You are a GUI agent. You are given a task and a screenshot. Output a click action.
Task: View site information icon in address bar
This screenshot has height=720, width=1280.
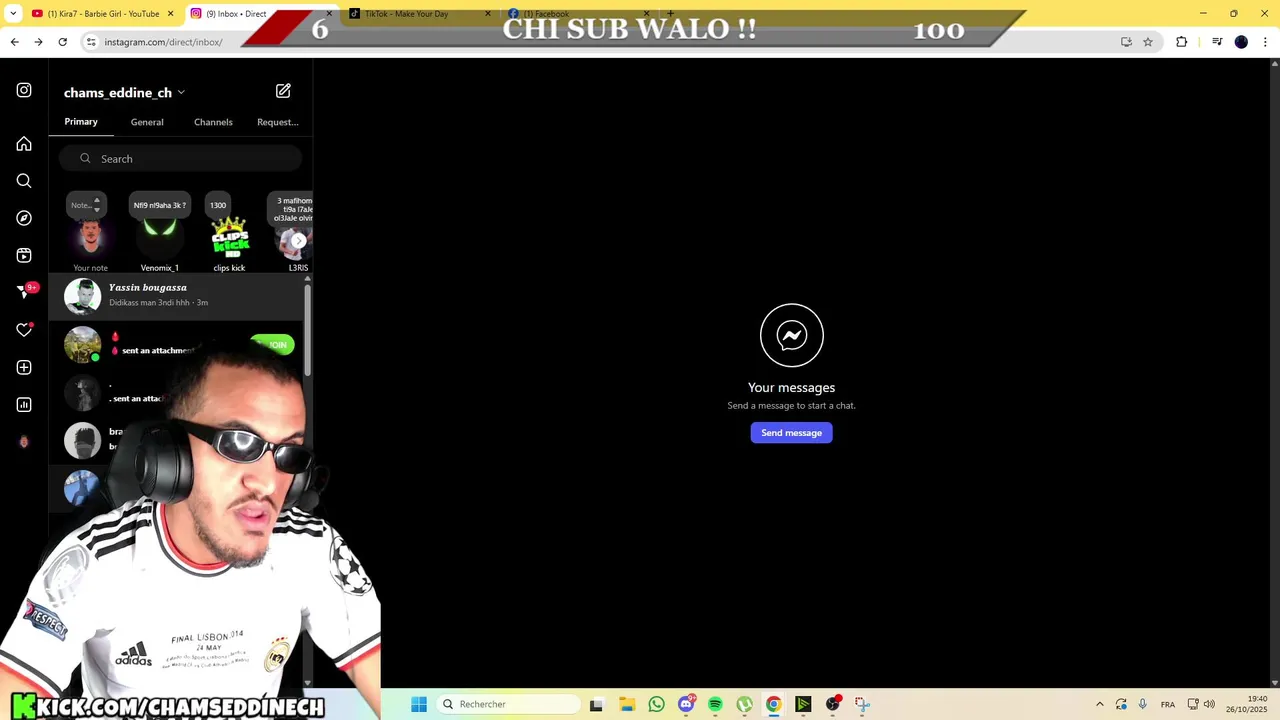91,42
